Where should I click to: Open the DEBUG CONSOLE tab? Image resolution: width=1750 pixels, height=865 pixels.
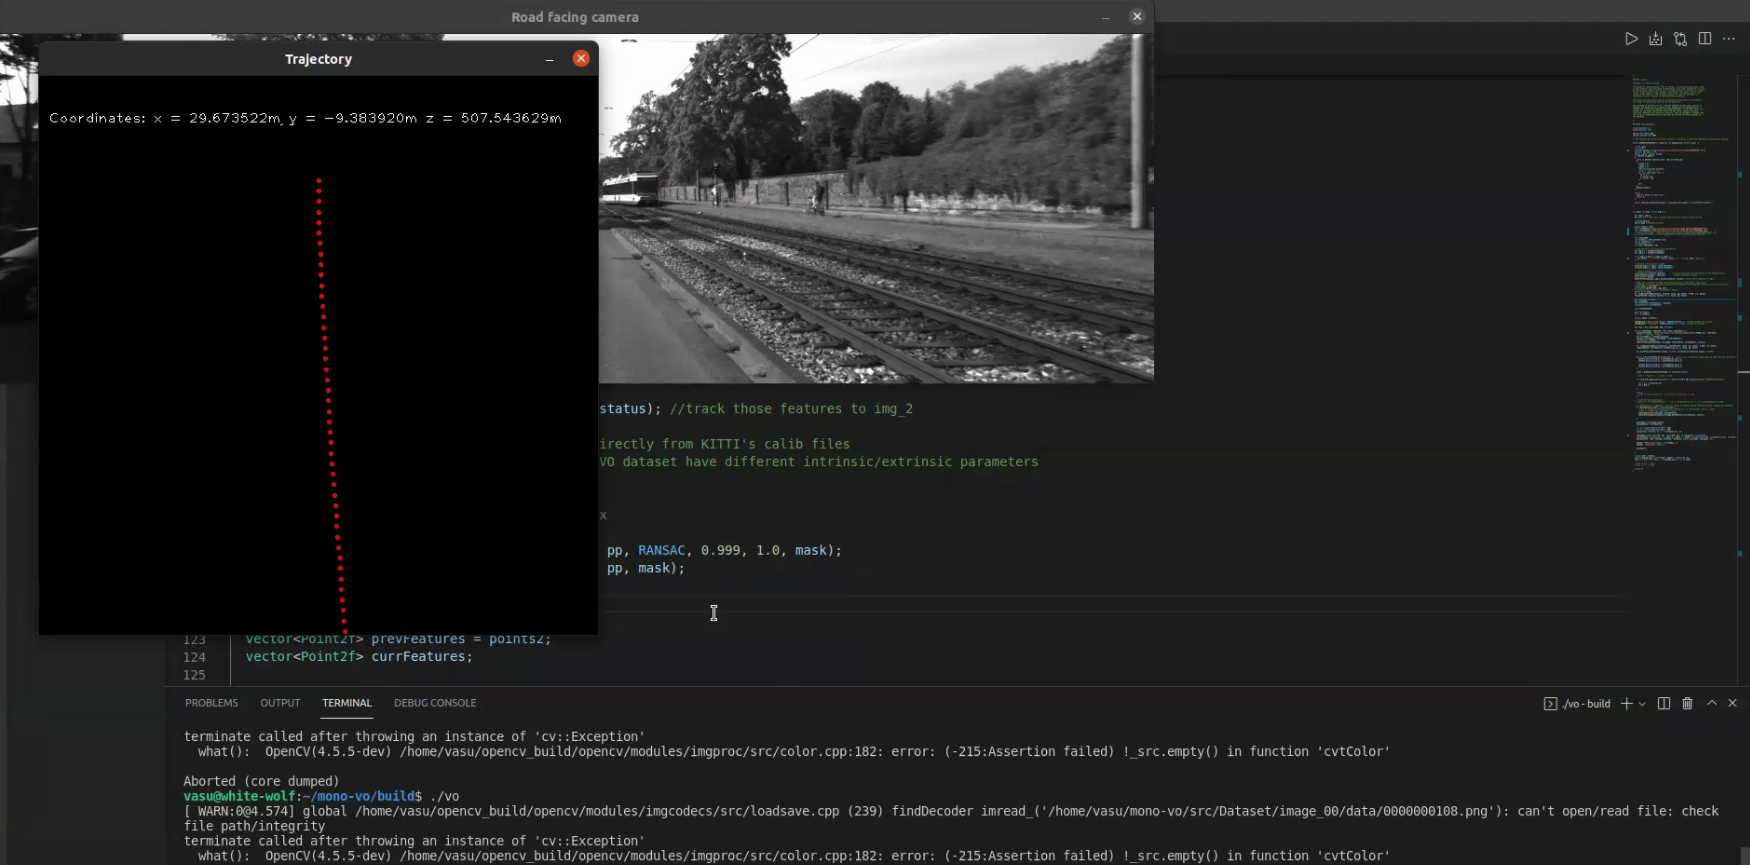[x=435, y=703]
